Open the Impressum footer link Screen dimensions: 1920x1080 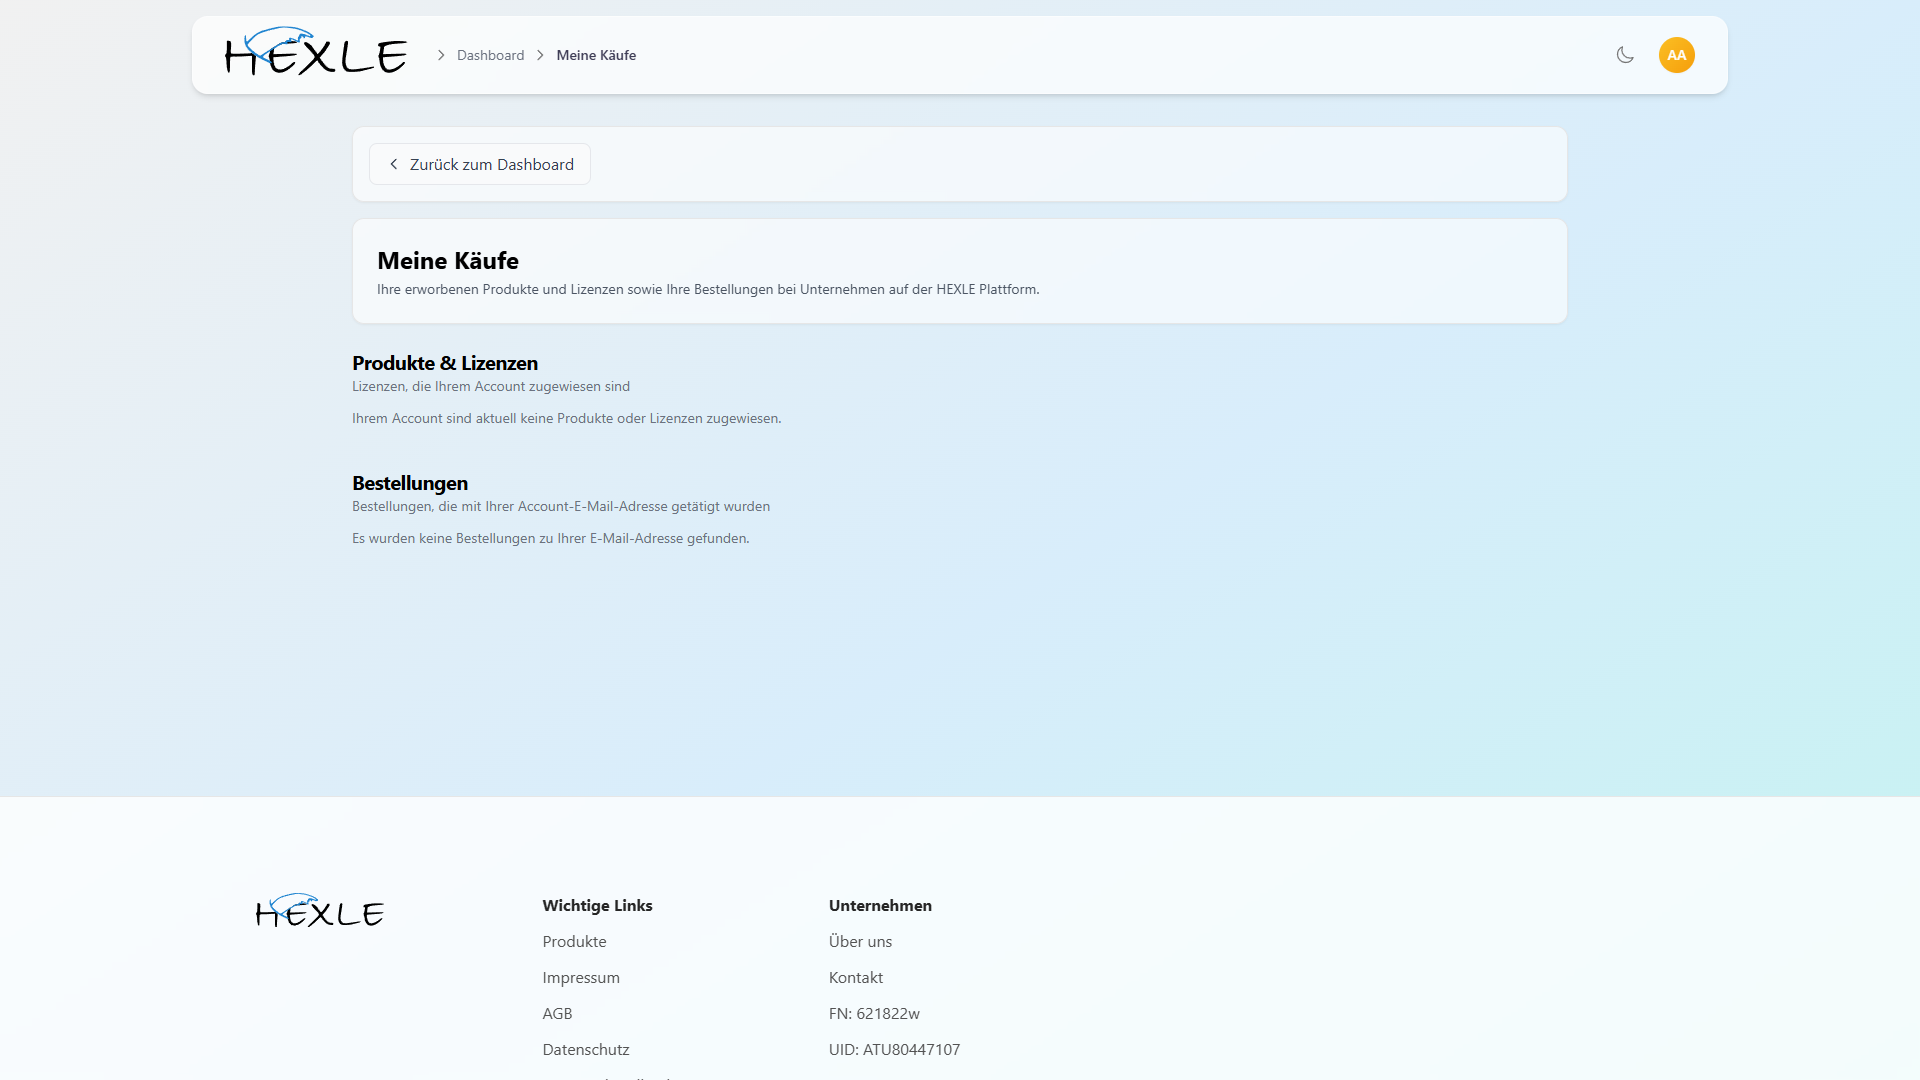click(x=581, y=977)
